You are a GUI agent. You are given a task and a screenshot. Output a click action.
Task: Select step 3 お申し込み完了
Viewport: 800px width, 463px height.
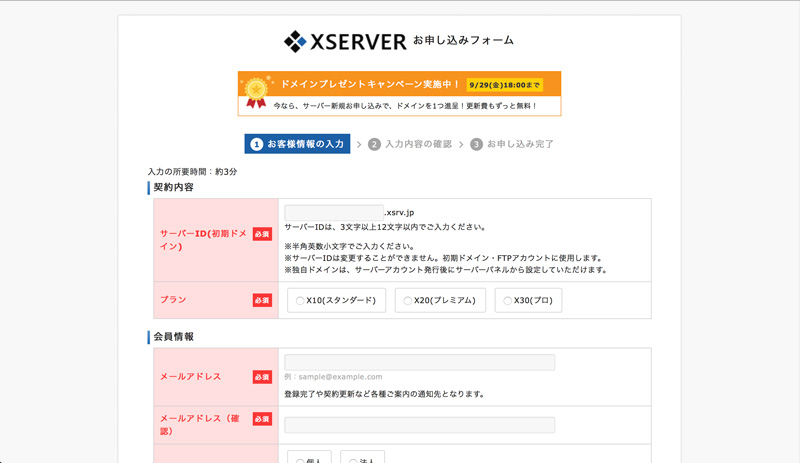(x=512, y=144)
